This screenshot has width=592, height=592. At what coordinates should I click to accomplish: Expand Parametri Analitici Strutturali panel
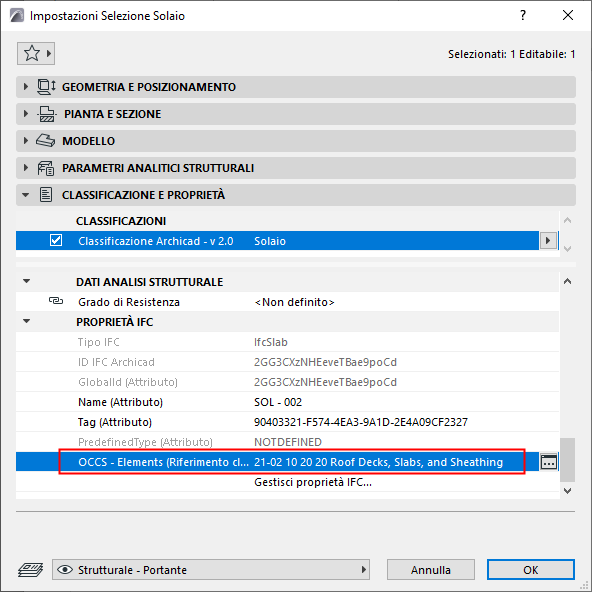26,168
